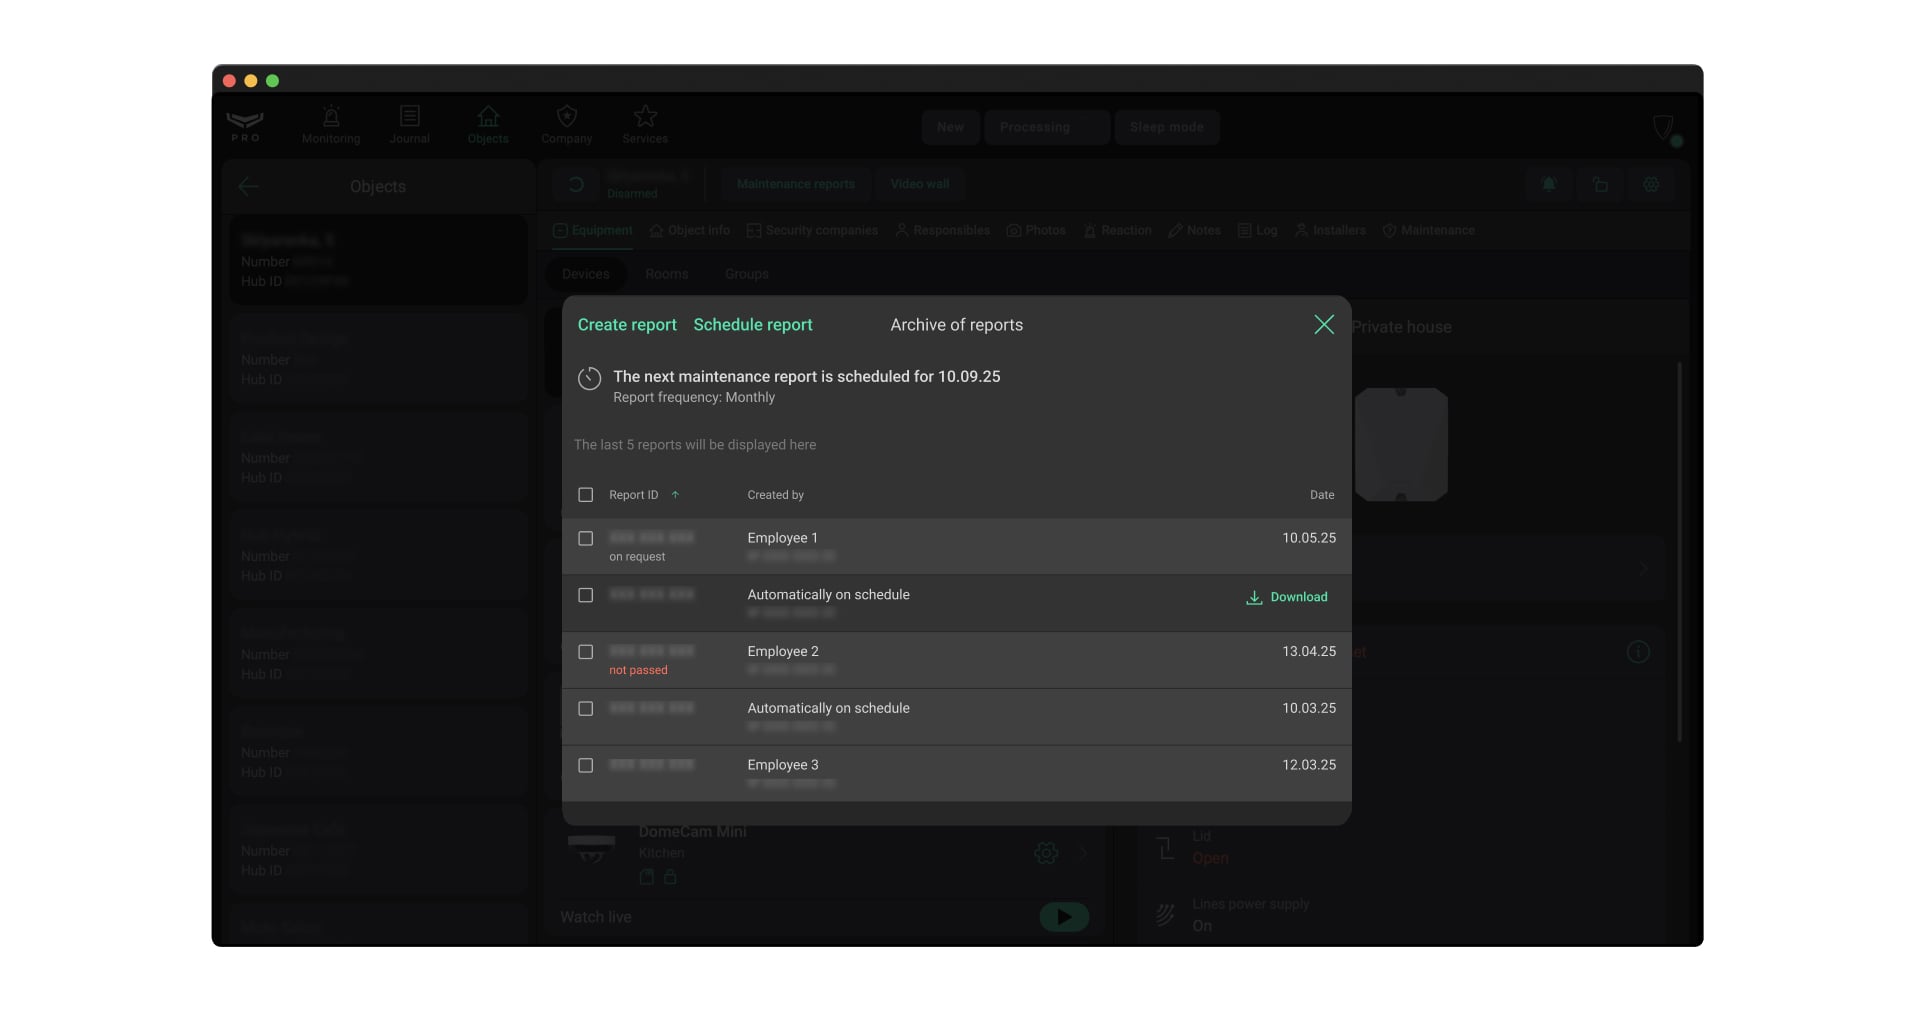Viewport: 1920px width, 1012px height.
Task: Open the Journal section icon
Action: [x=409, y=117]
